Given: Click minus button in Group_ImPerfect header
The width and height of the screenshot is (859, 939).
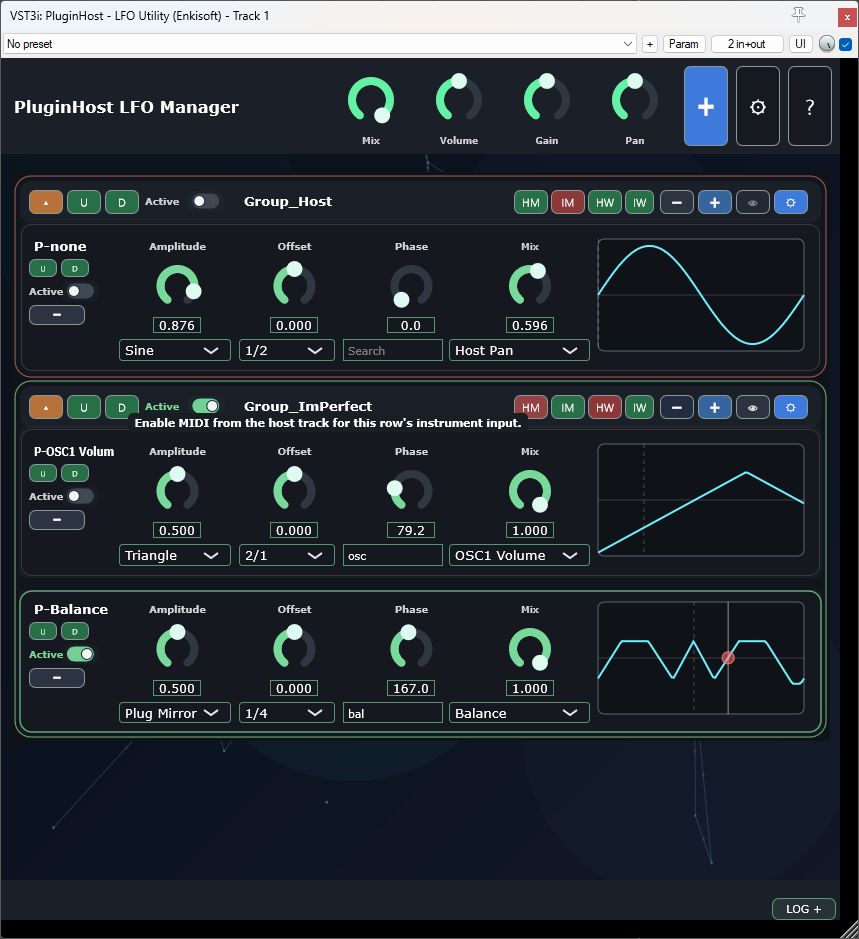Looking at the screenshot, I should 677,407.
